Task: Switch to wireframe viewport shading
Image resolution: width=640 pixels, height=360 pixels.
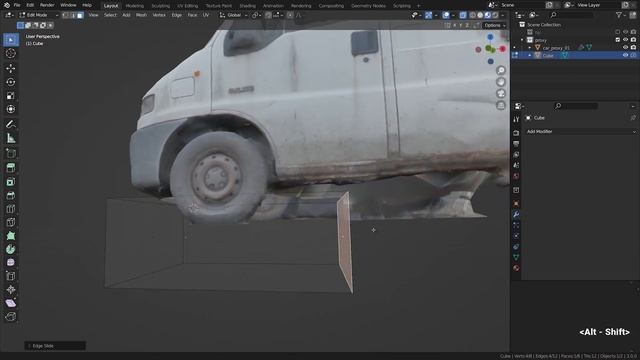Action: tap(473, 15)
